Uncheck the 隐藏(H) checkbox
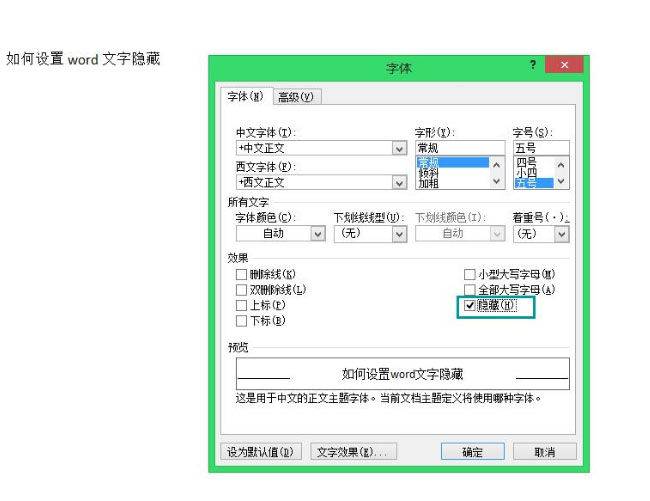Screen dimensions: 650x501 pos(470,305)
